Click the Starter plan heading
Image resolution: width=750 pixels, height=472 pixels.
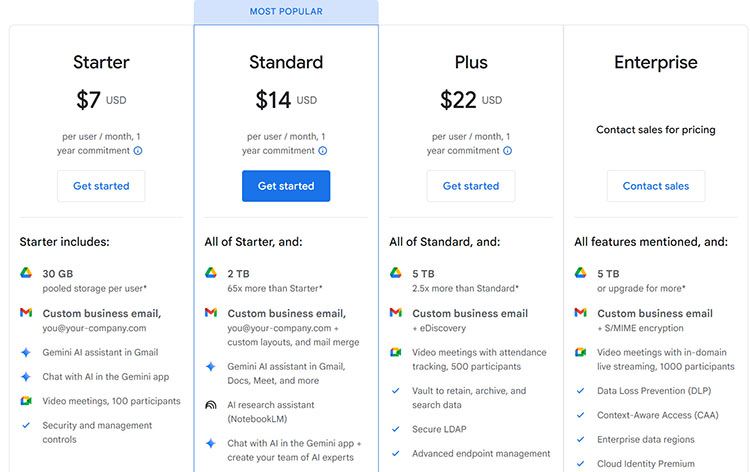tap(101, 62)
